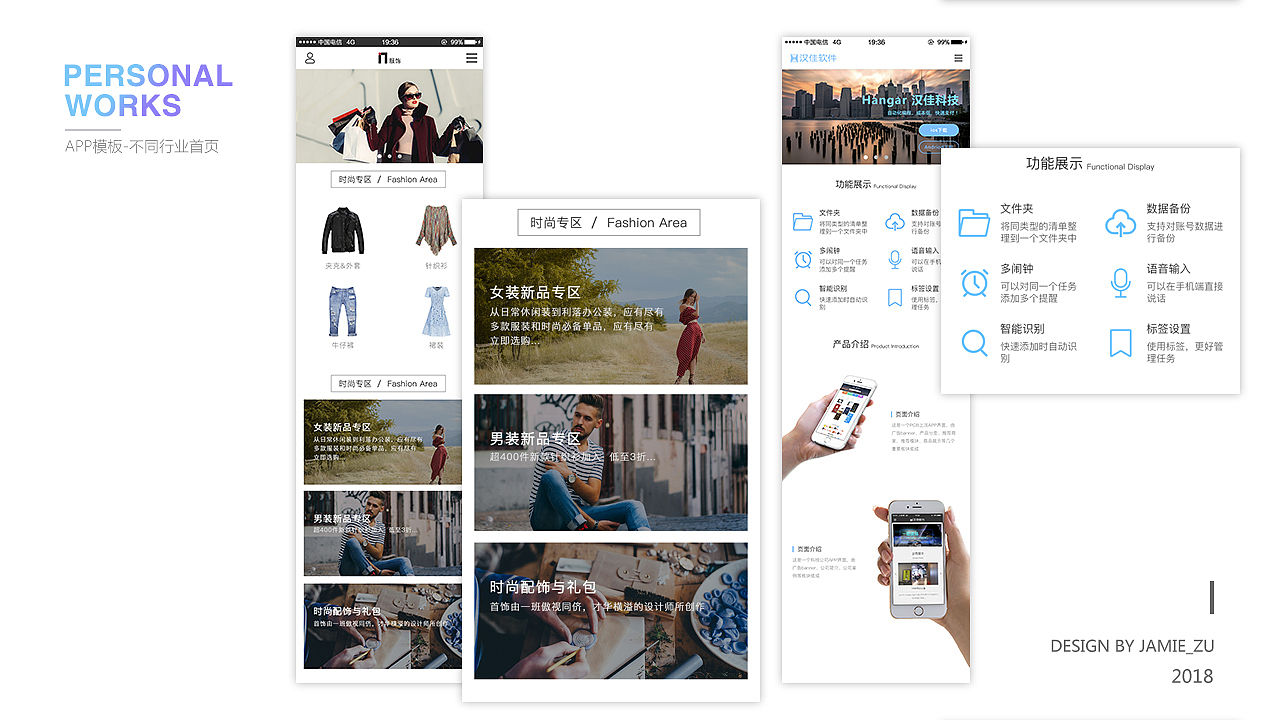The width and height of the screenshot is (1280, 720).
Task: Click lower 页面介绍 label beside second phone
Action: click(x=807, y=549)
